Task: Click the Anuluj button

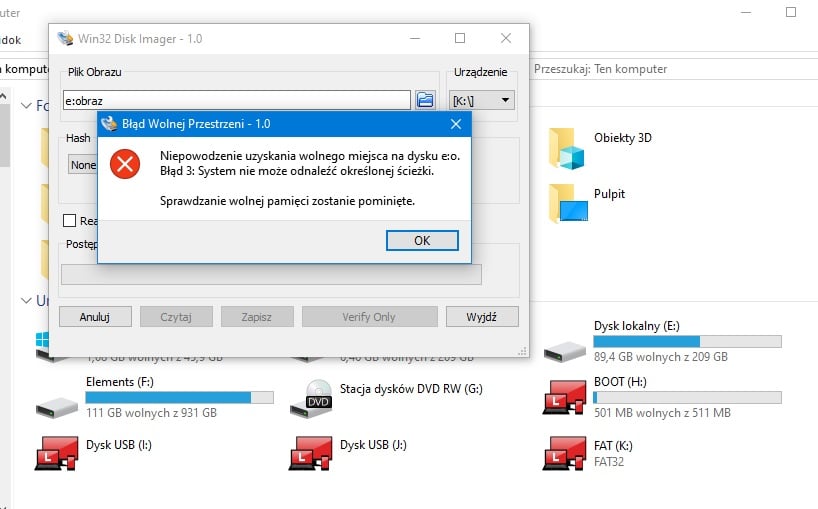Action: click(95, 317)
